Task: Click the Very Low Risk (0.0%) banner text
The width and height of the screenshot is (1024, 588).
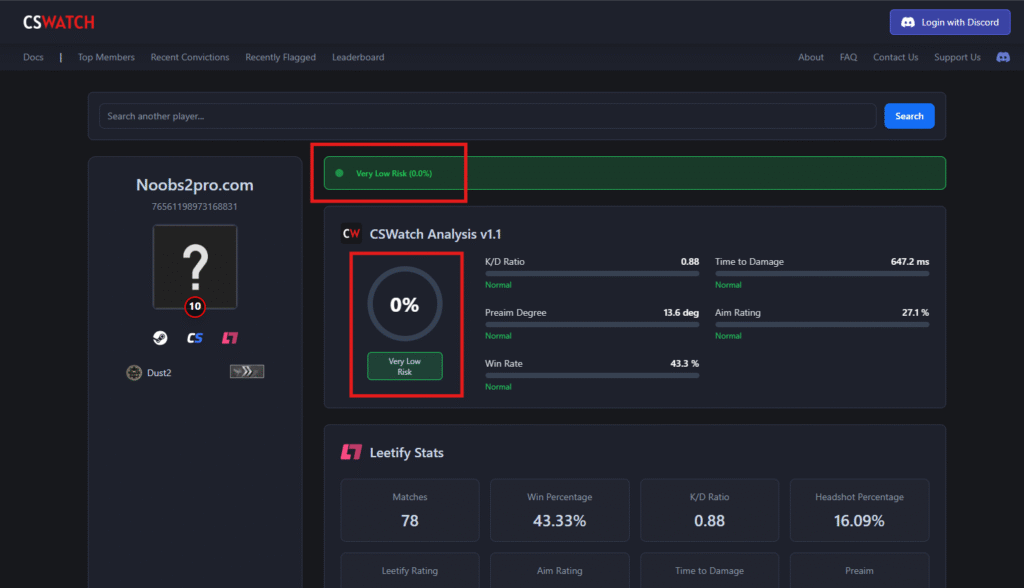Action: 394,174
